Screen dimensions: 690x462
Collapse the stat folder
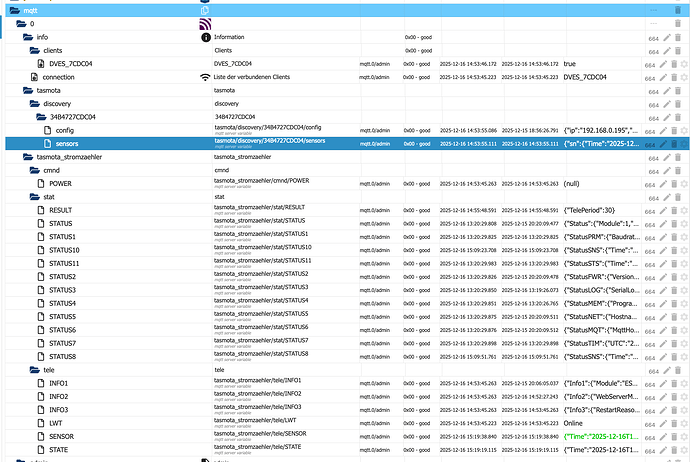click(x=36, y=197)
